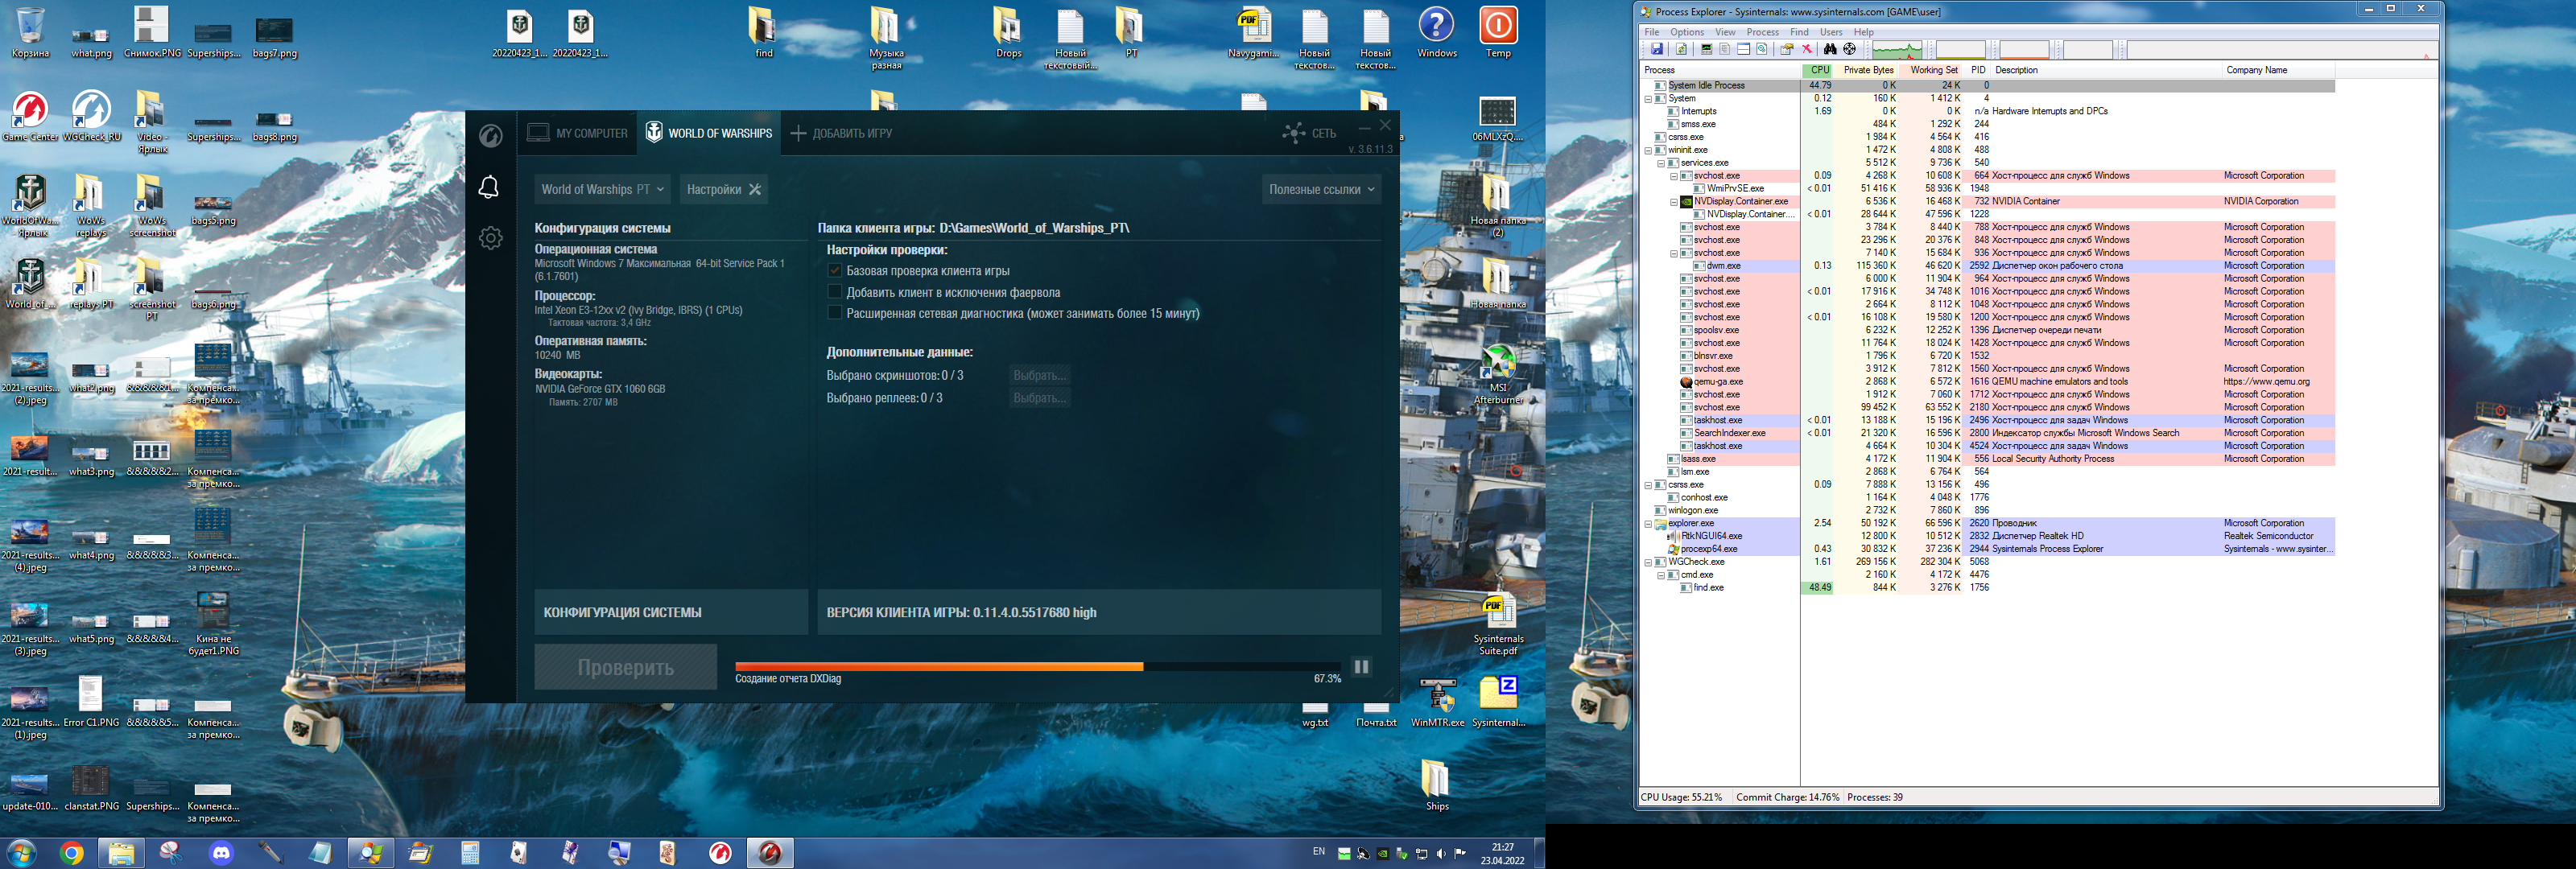The image size is (2576, 869).
Task: Open Game Center desktop icon
Action: 30,116
